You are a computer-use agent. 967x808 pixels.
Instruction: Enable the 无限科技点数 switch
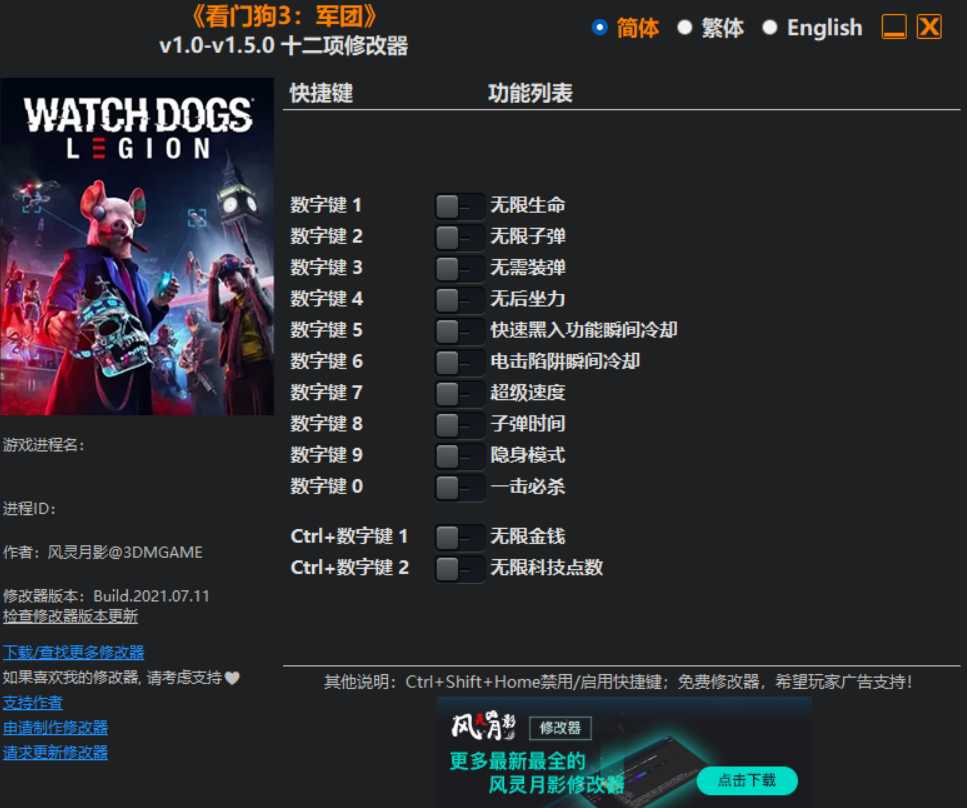459,568
